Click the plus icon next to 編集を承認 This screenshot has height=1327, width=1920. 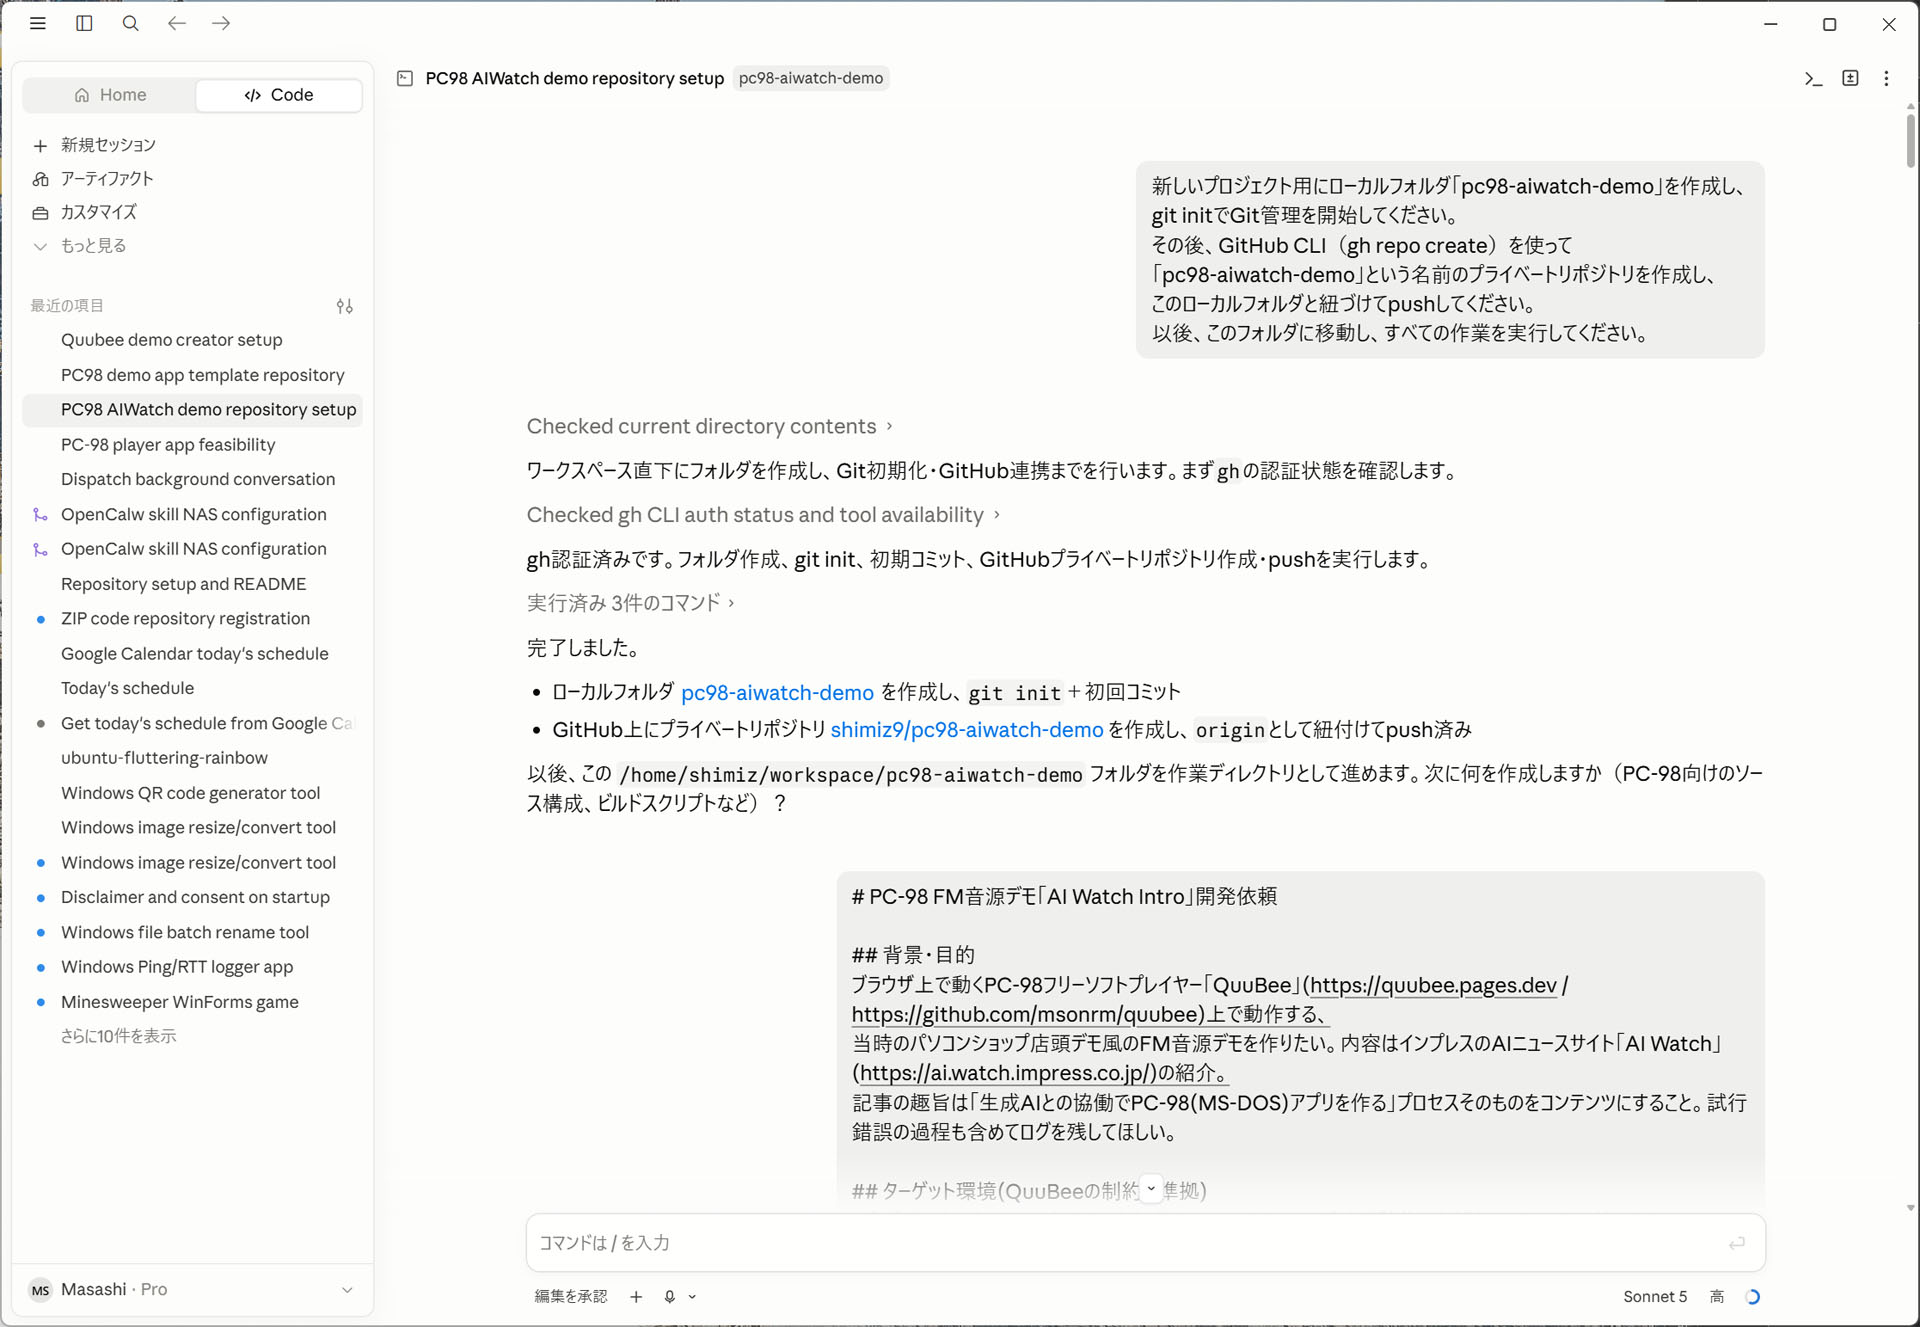click(x=636, y=1296)
